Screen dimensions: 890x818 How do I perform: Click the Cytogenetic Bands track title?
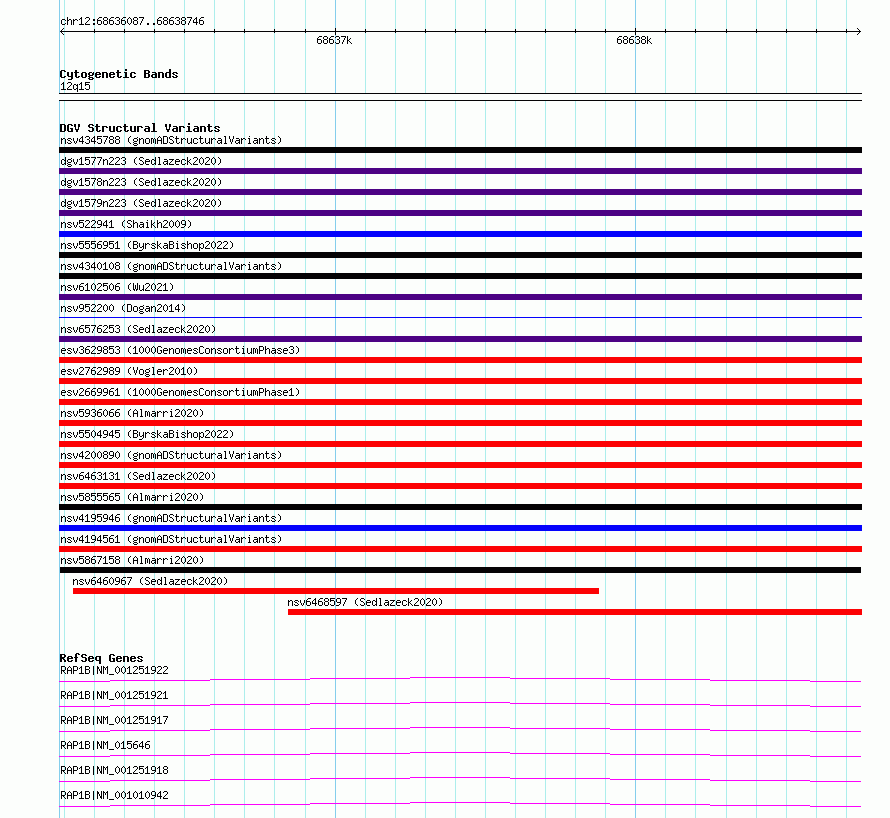click(119, 74)
